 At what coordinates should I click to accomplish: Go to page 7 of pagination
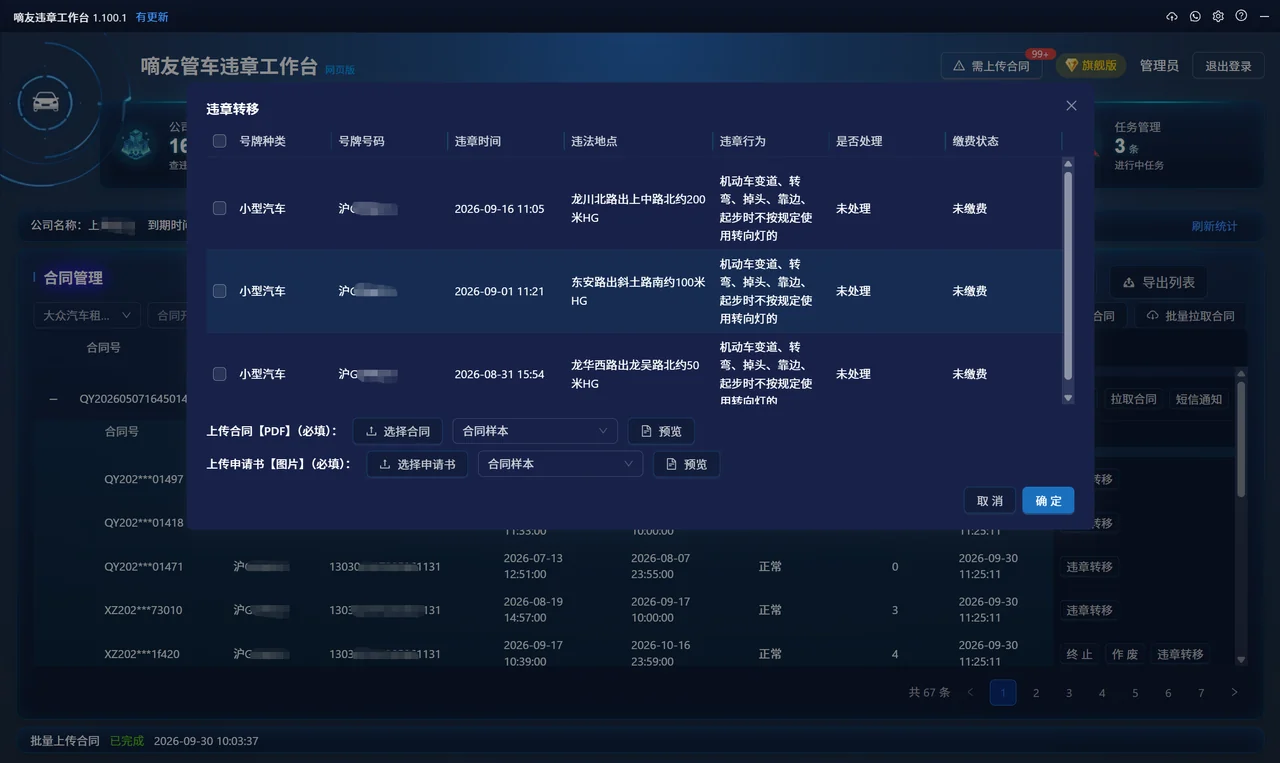click(x=1201, y=693)
